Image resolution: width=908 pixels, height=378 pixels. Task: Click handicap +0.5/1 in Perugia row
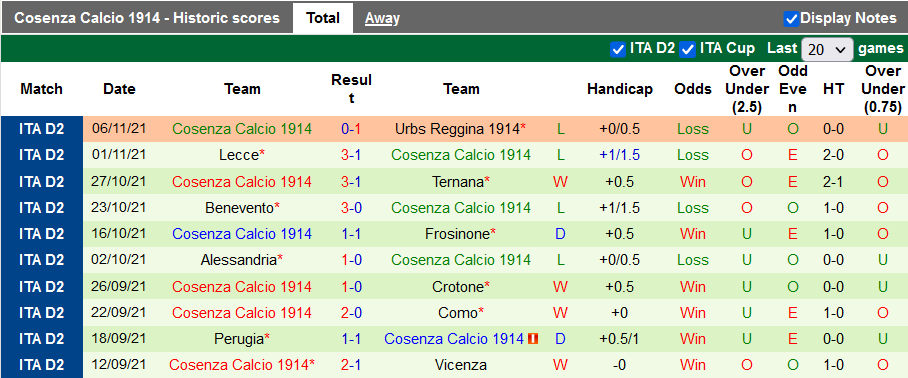coord(620,339)
